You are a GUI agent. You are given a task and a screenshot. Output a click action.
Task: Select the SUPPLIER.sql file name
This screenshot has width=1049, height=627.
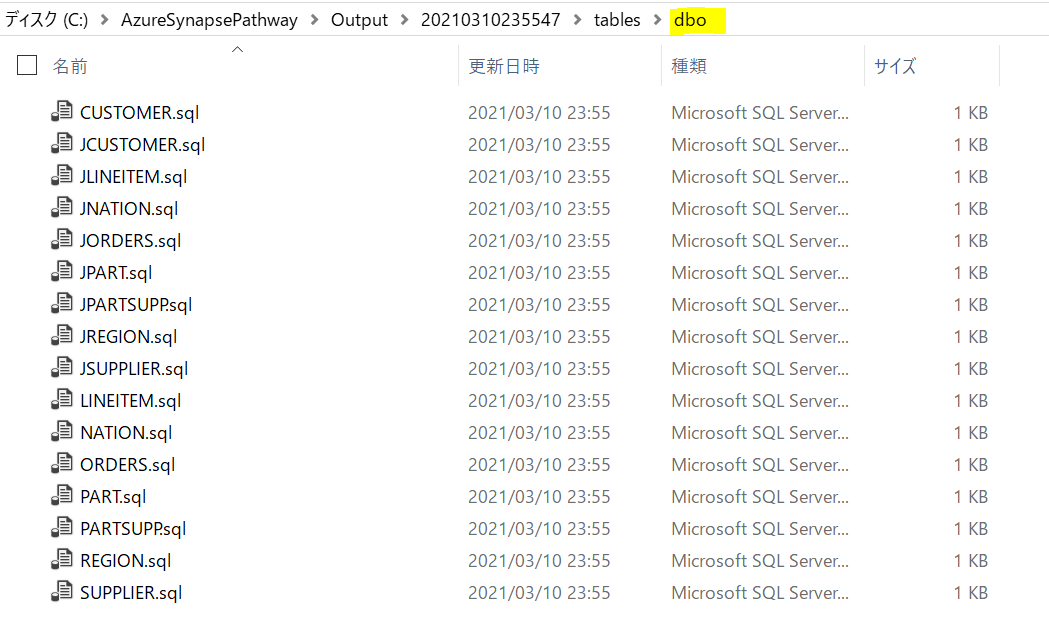coord(131,593)
